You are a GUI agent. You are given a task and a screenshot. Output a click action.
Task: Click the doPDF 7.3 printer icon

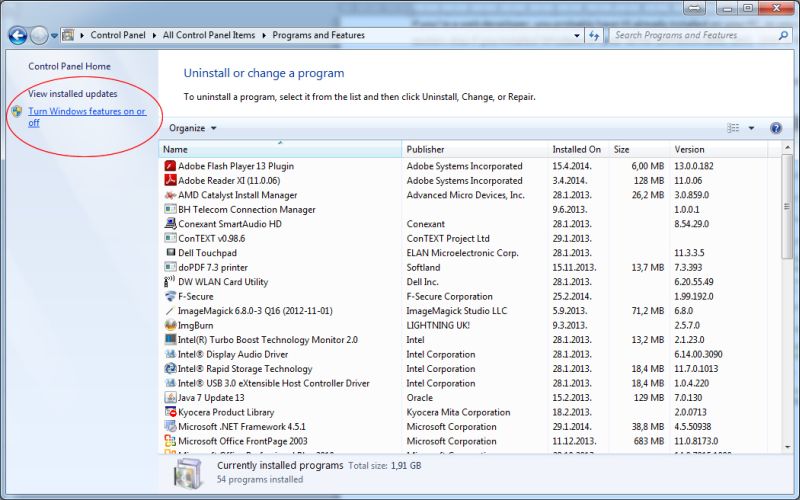[x=170, y=267]
